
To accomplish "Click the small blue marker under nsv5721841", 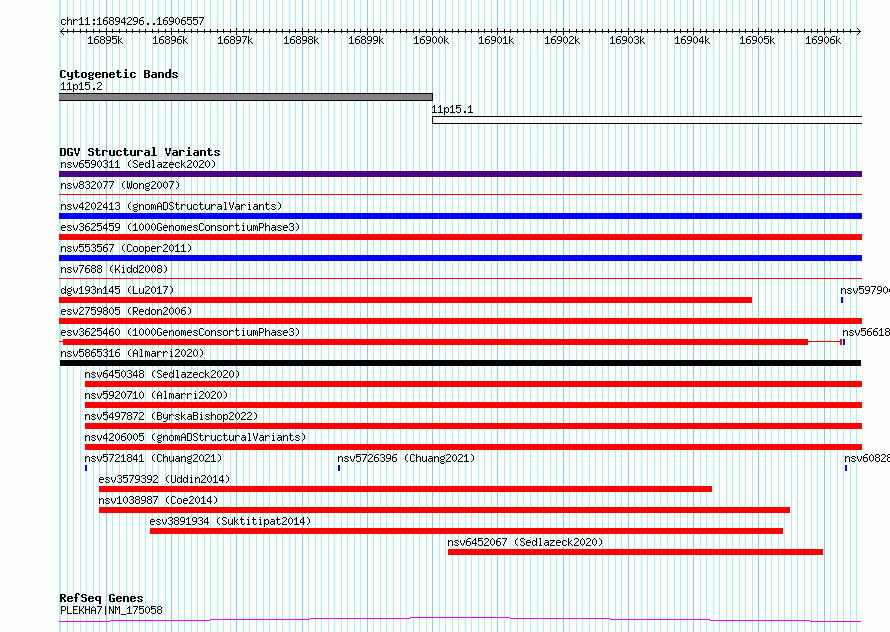I will click(x=86, y=468).
